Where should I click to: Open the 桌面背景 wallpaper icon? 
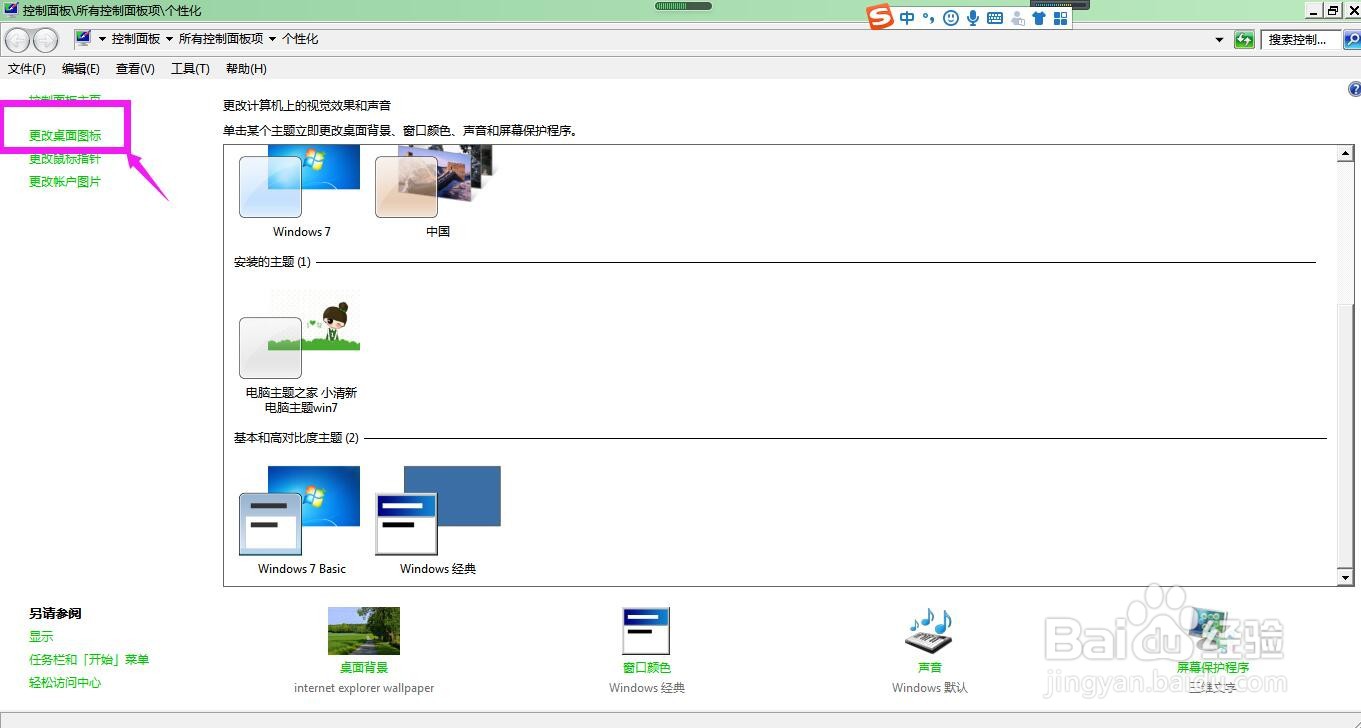click(364, 631)
